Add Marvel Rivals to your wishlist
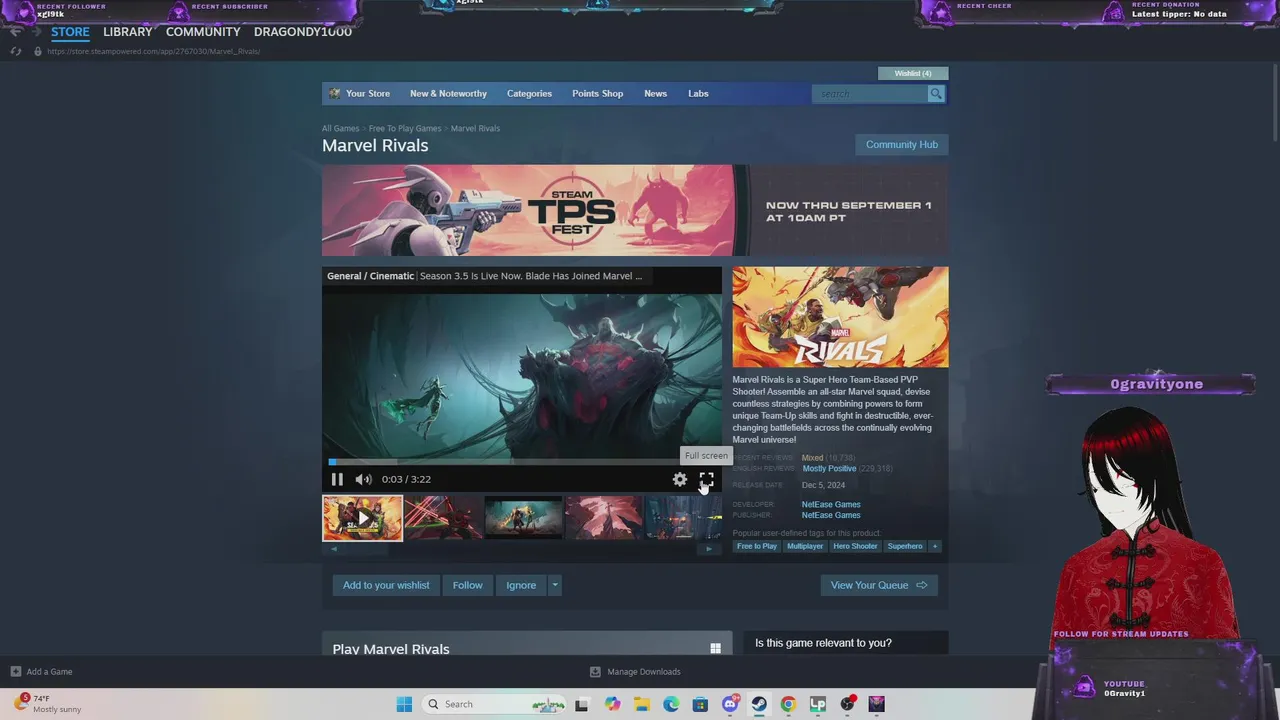Image resolution: width=1280 pixels, height=720 pixels. pyautogui.click(x=386, y=585)
